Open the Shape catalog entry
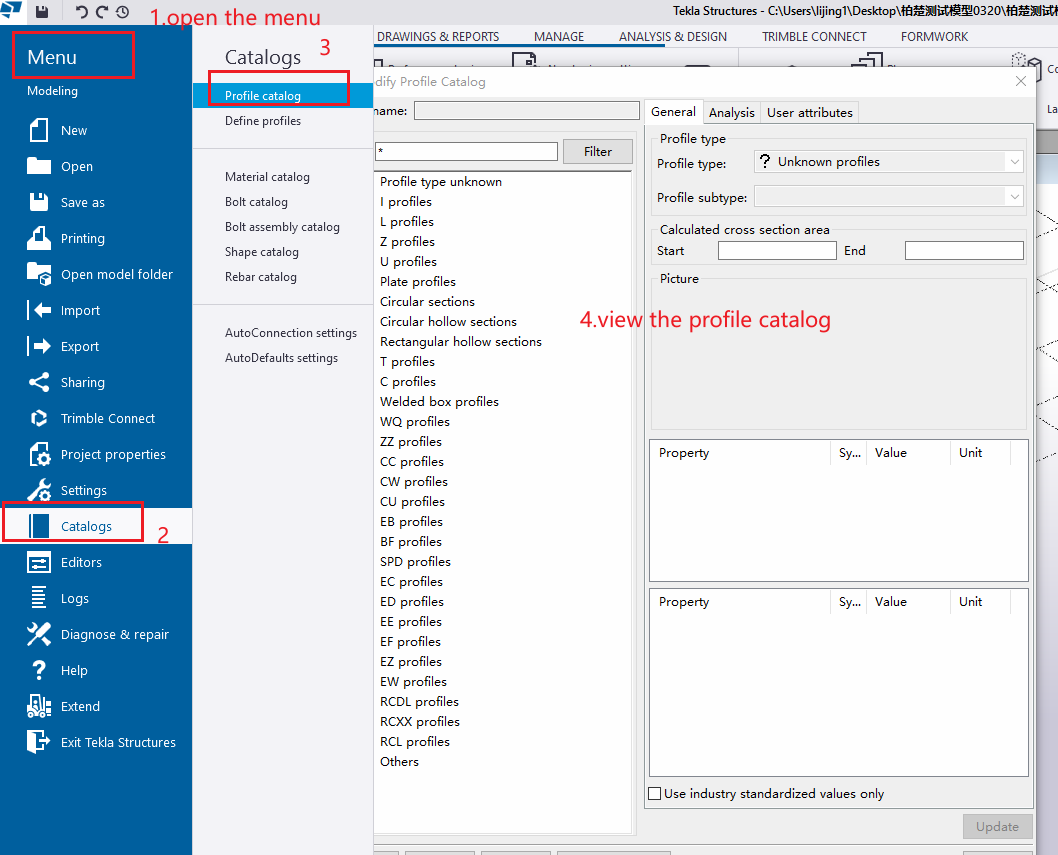1058x855 pixels. tap(262, 252)
